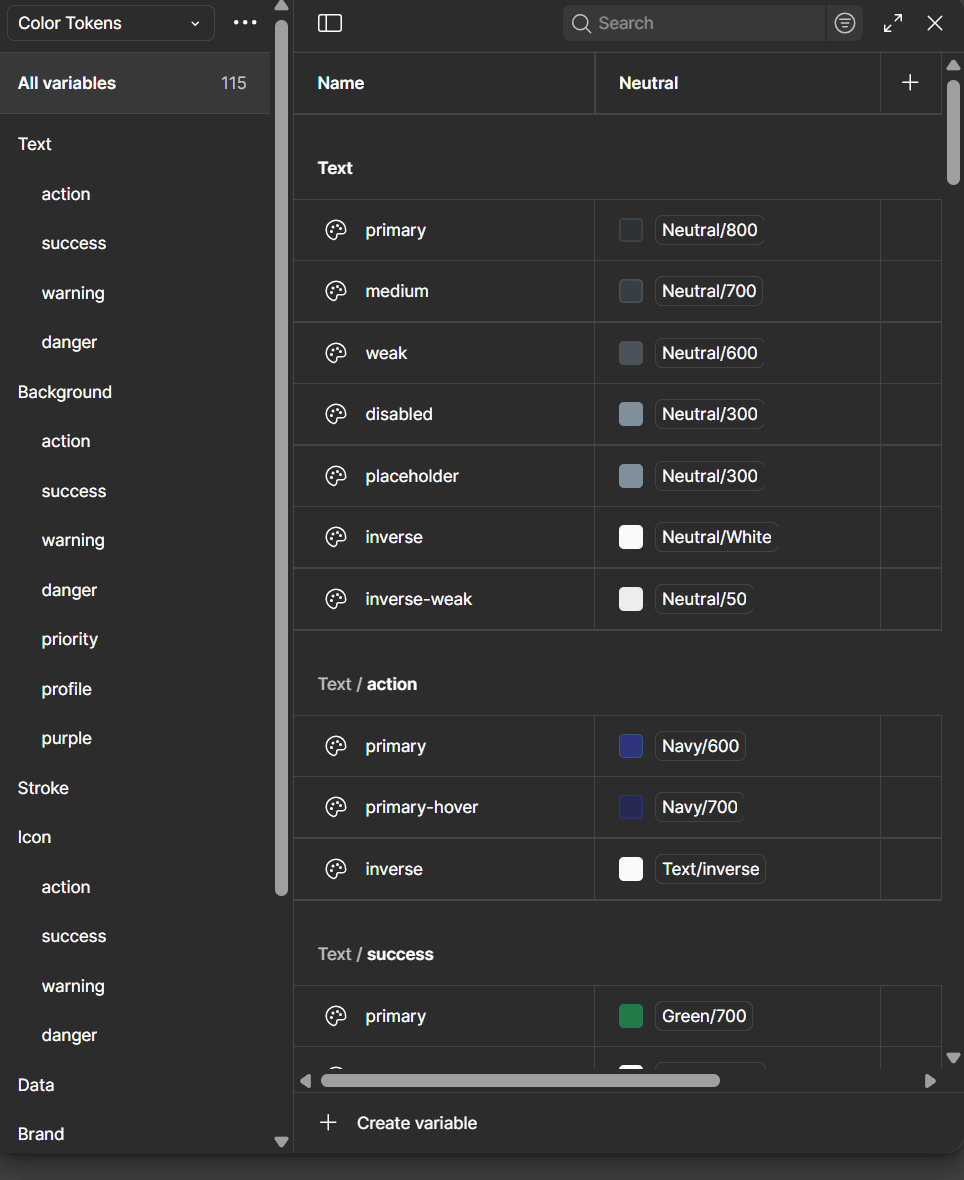Click the Neutral/700 color swatch
Image resolution: width=964 pixels, height=1180 pixels.
631,291
